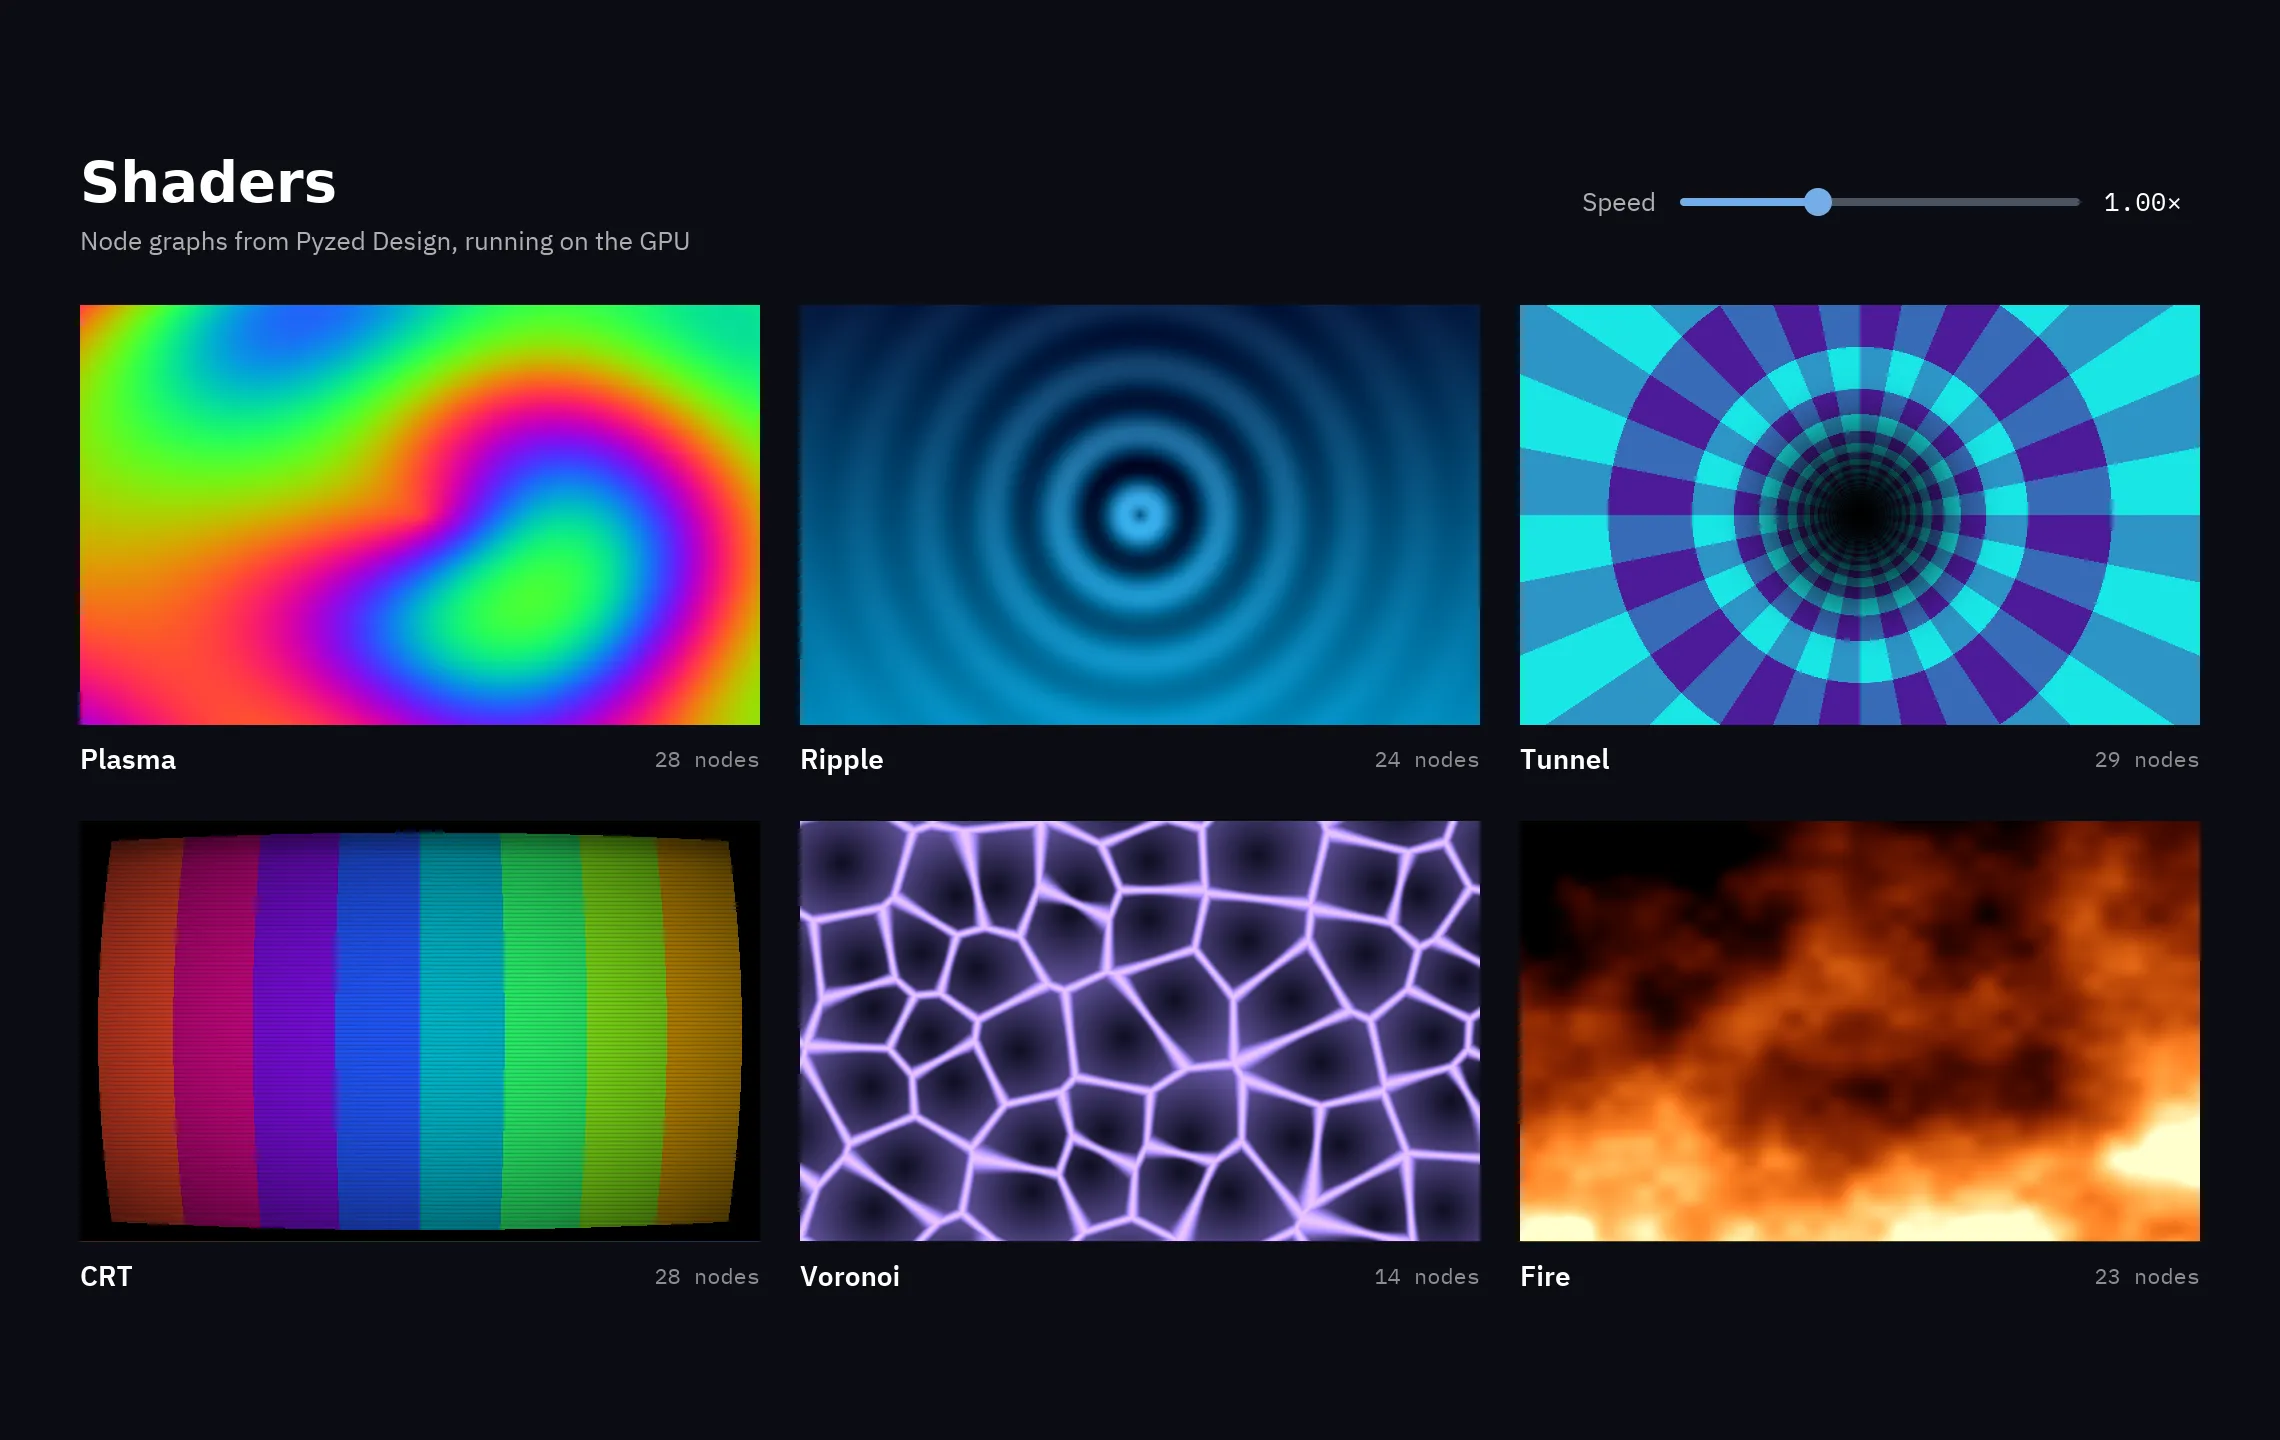Click the Fire title label
Viewport: 2280px width, 1440px height.
pos(1545,1277)
